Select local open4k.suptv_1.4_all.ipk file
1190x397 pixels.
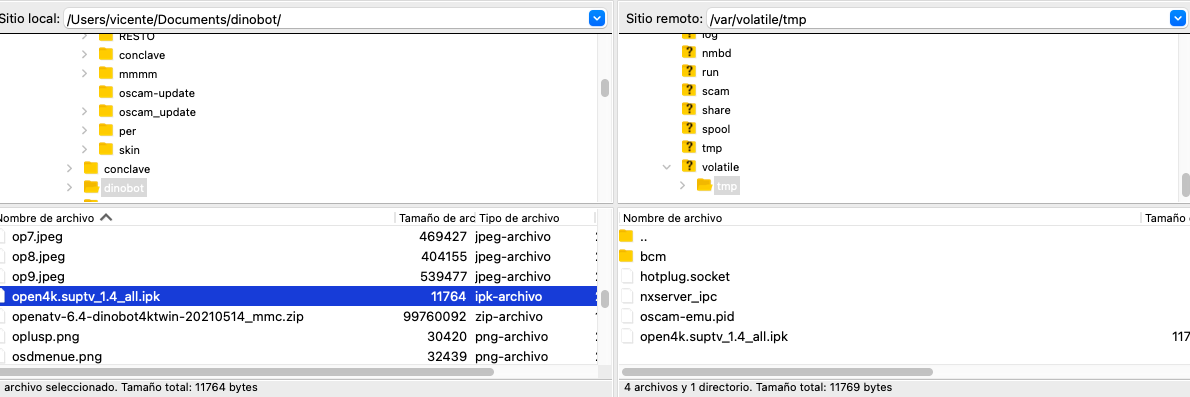298,296
